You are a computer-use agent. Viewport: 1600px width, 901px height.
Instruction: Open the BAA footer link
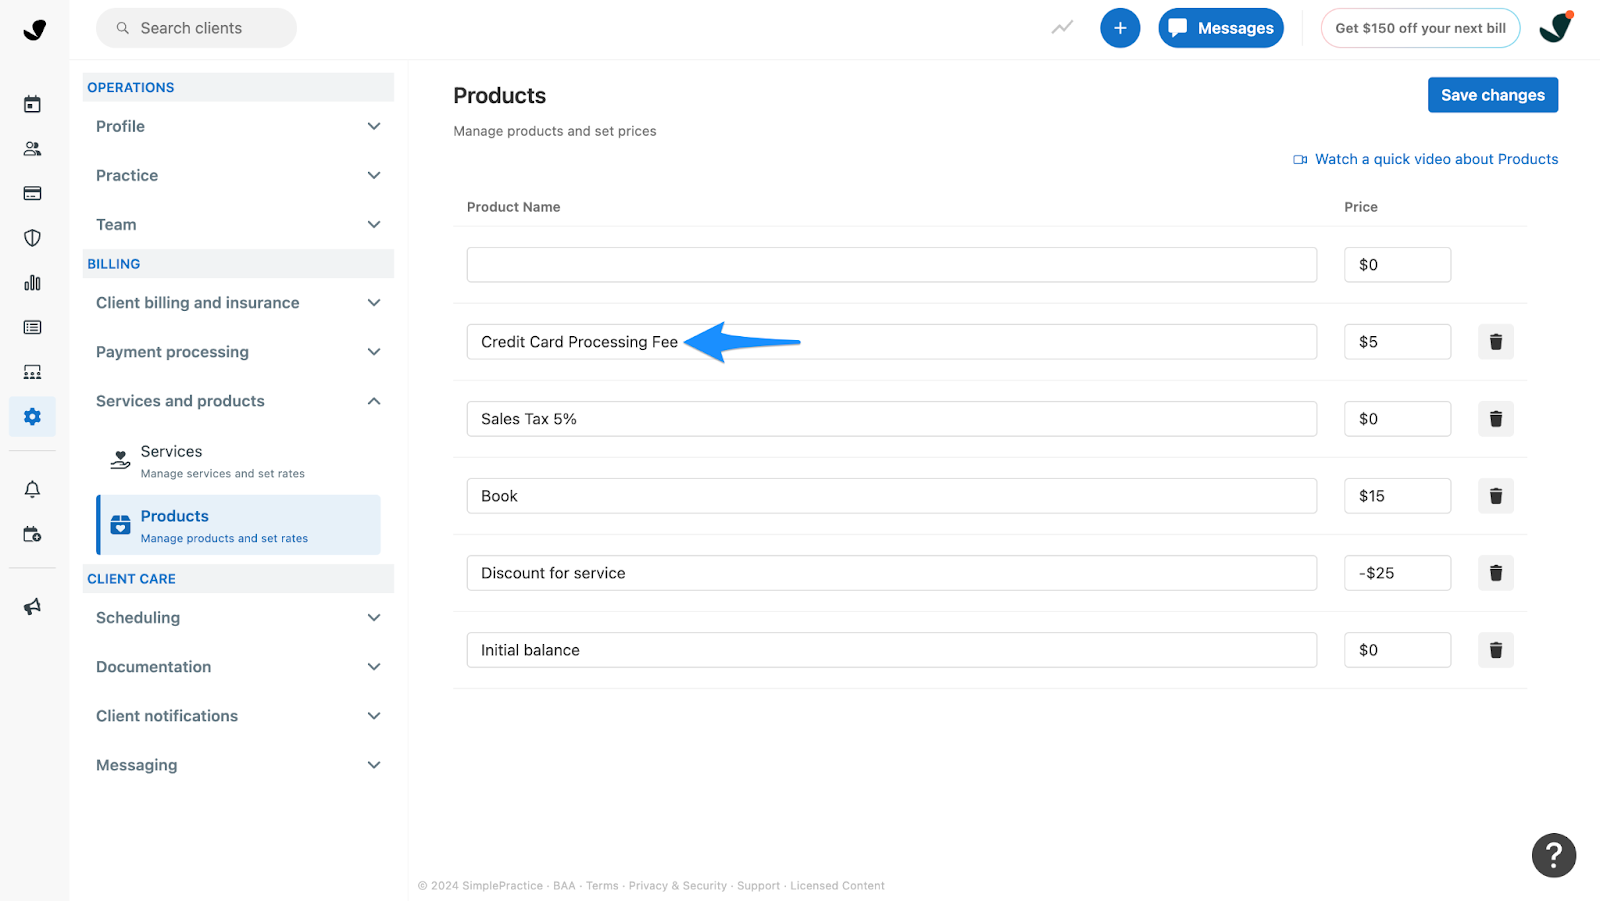pyautogui.click(x=564, y=886)
